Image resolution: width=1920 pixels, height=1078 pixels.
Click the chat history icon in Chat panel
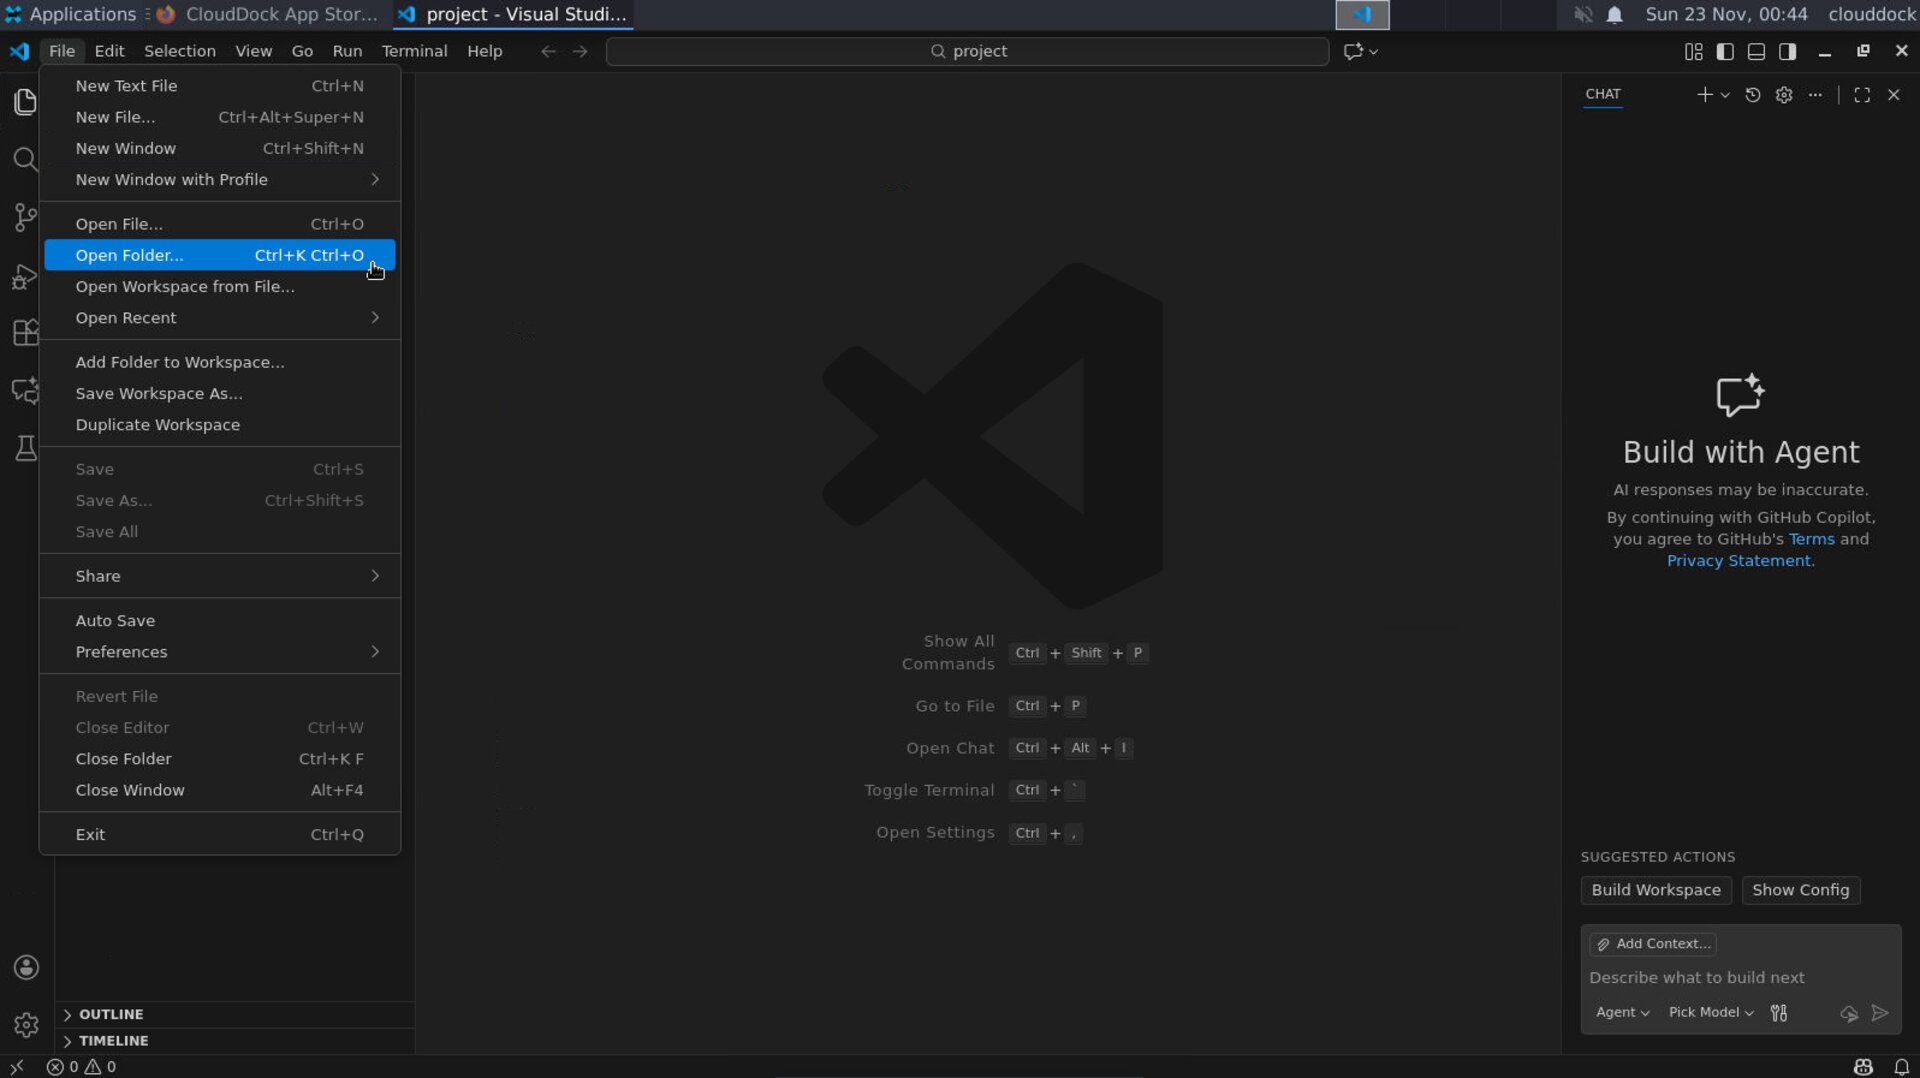coord(1753,95)
